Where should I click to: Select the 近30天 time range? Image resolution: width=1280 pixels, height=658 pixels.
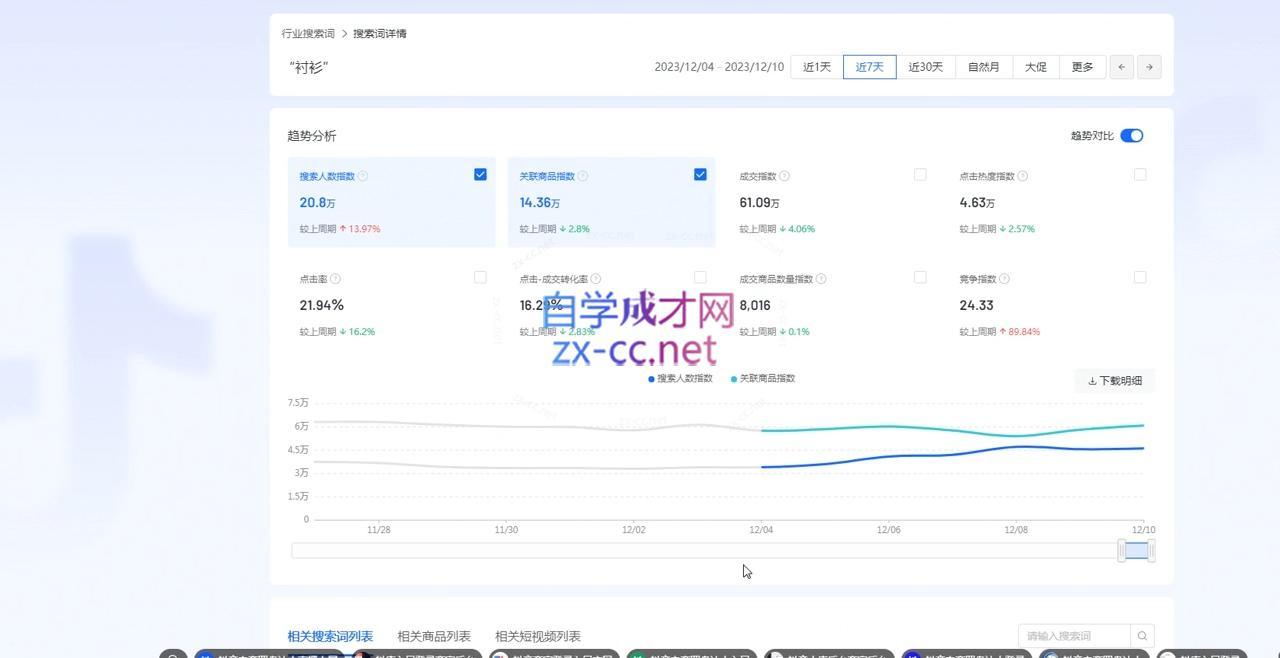click(x=923, y=66)
